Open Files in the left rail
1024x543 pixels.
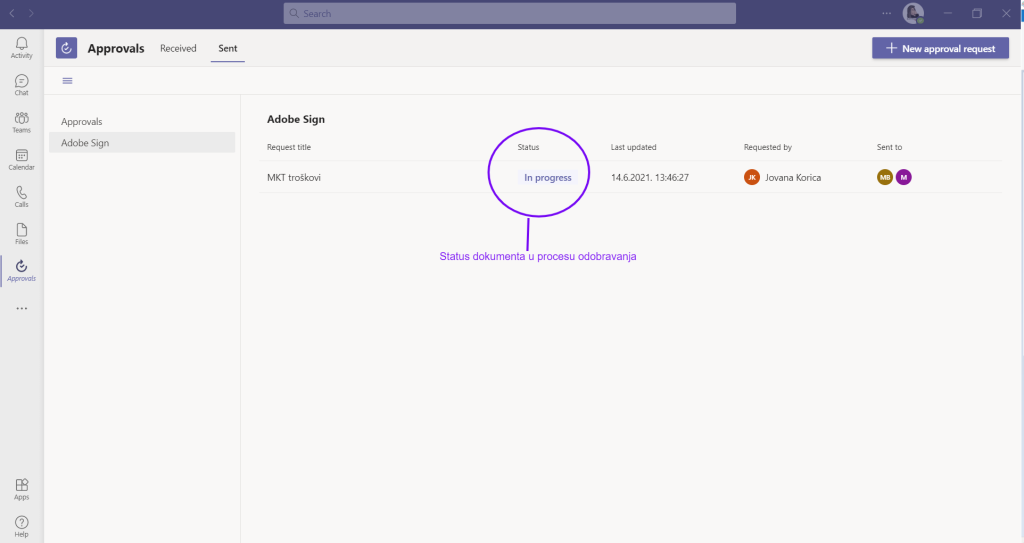(x=21, y=233)
